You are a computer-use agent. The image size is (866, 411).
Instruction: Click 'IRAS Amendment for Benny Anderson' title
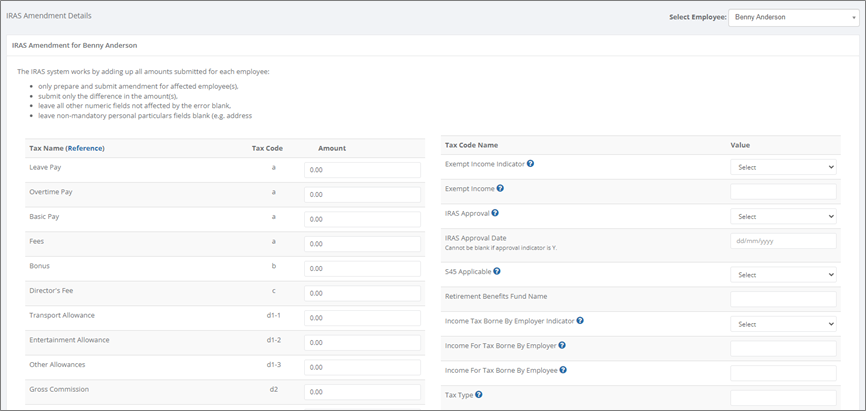(x=75, y=46)
